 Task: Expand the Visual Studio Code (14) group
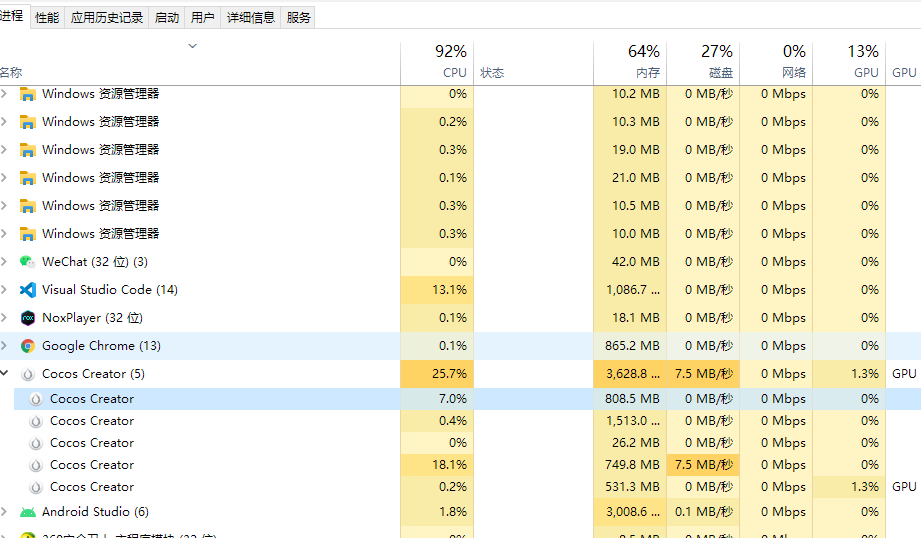pyautogui.click(x=4, y=290)
